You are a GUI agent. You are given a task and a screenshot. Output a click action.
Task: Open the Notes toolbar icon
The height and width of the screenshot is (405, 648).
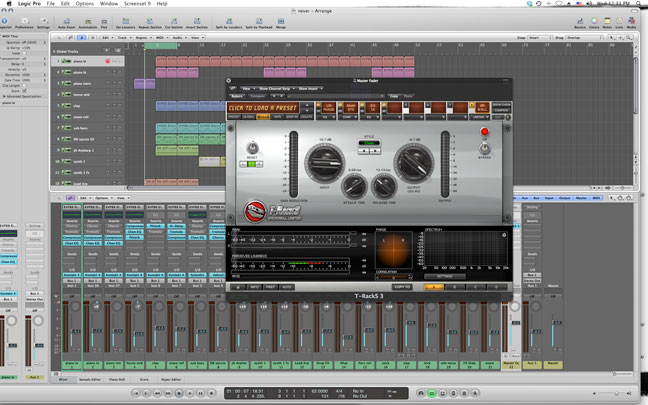[x=607, y=21]
